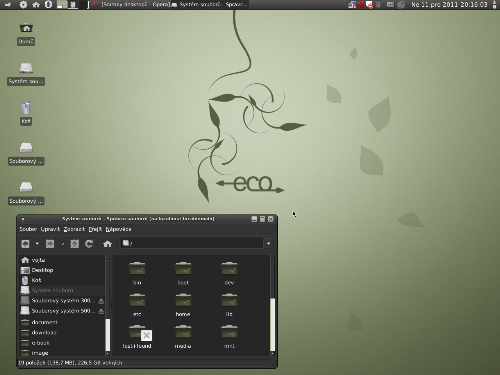
Task: Select Koš trash in the sidebar
Action: pos(62,280)
